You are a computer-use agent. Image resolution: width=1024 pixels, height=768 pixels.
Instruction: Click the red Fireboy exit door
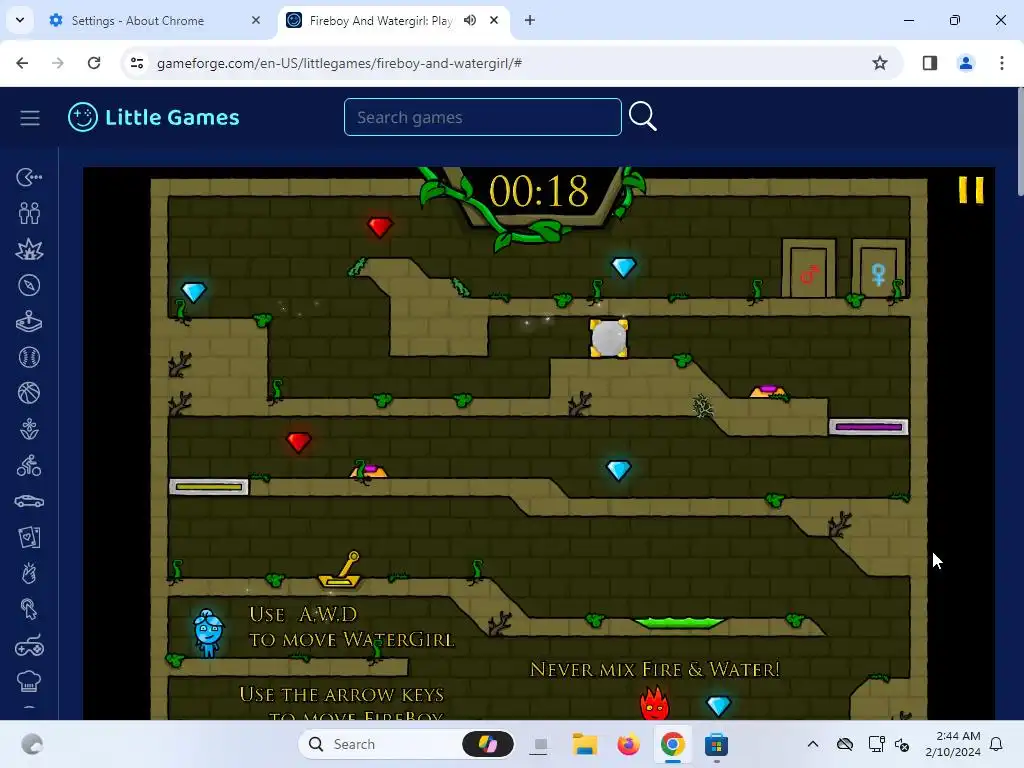(808, 268)
